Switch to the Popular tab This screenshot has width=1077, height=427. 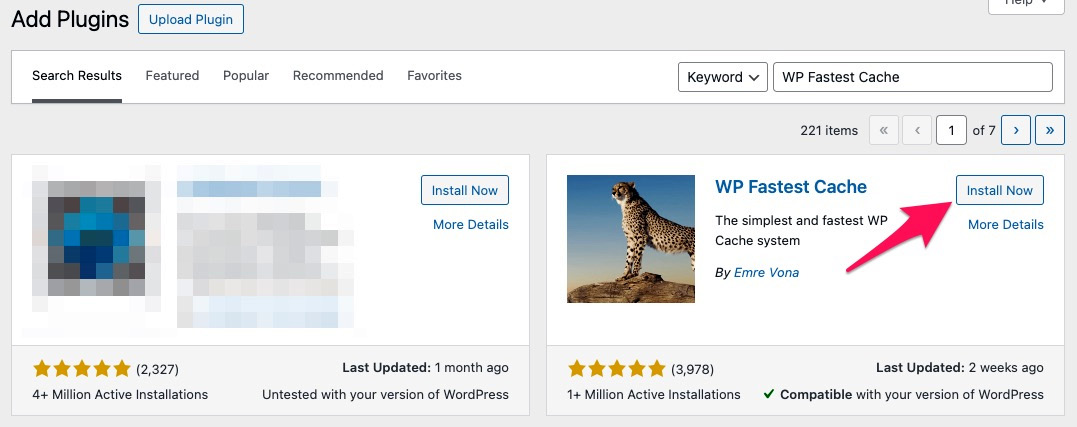246,76
